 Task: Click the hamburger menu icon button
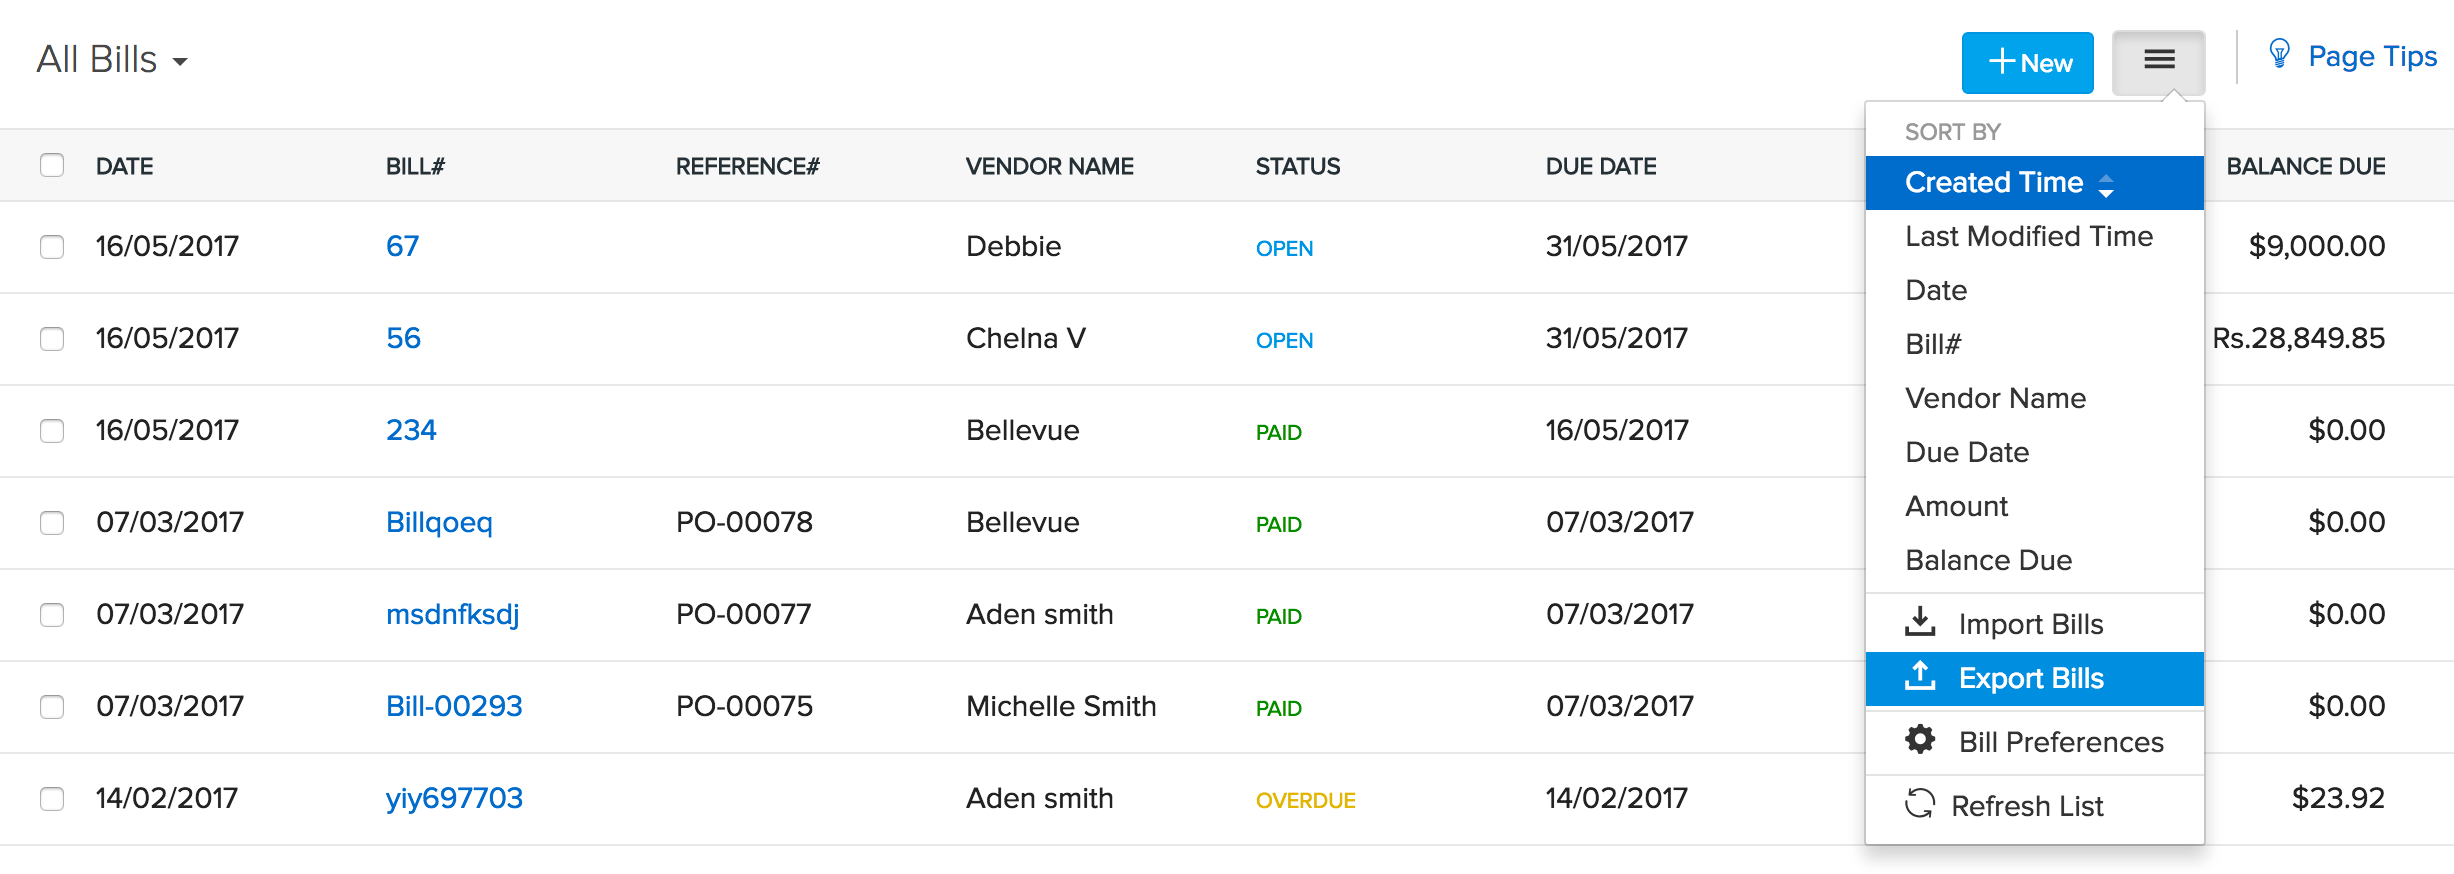tap(2158, 61)
